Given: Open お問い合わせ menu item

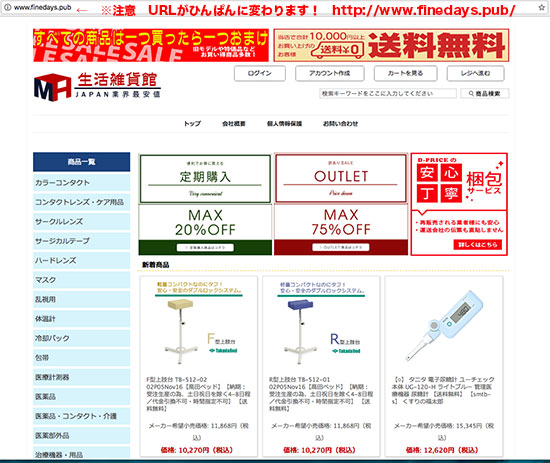Looking at the screenshot, I should (340, 123).
